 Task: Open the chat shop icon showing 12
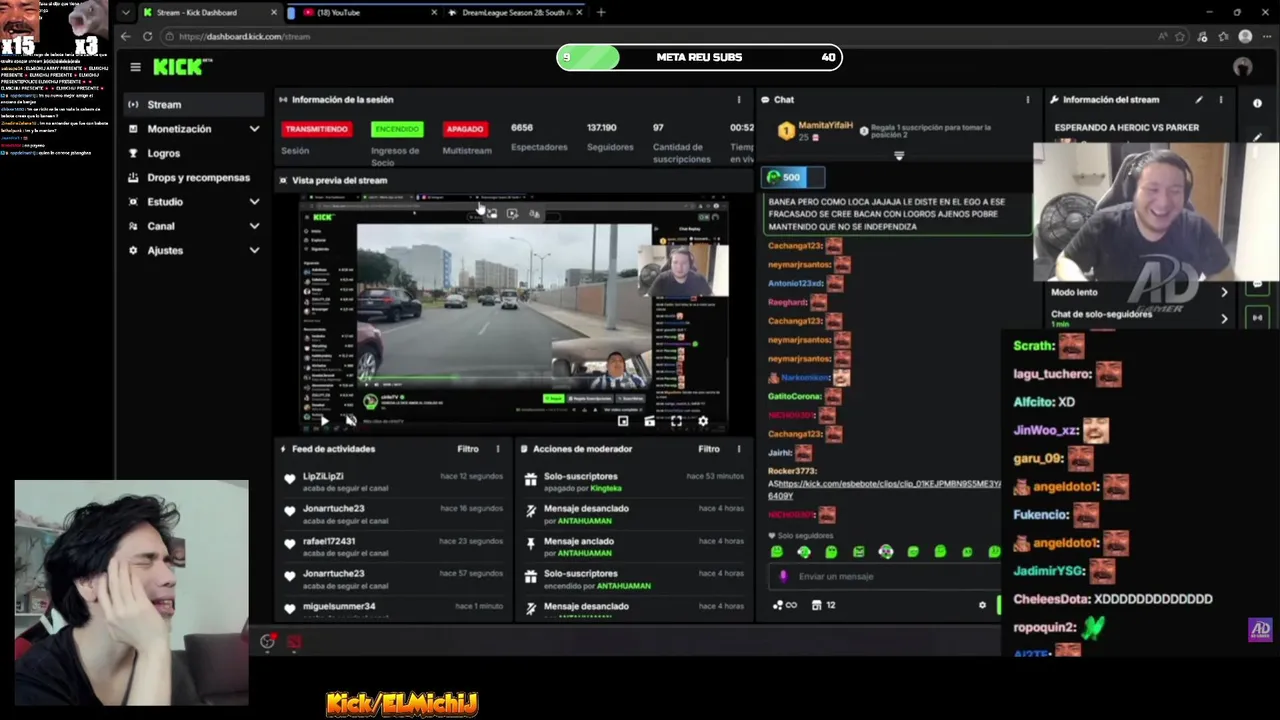[823, 605]
